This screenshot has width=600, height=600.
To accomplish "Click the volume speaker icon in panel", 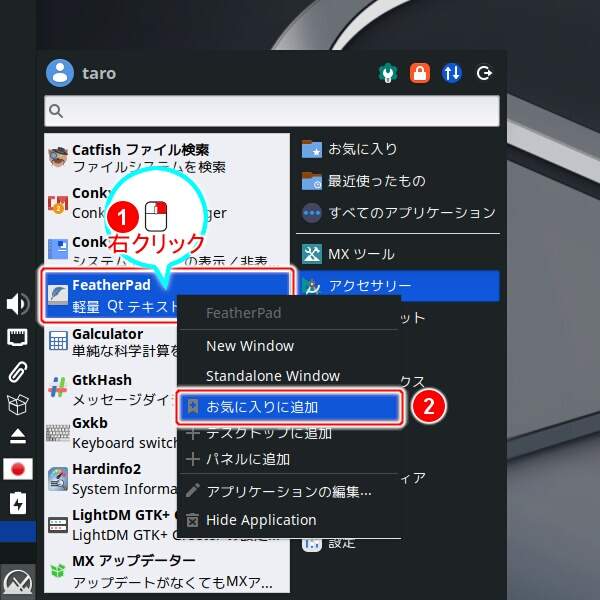I will tap(18, 304).
